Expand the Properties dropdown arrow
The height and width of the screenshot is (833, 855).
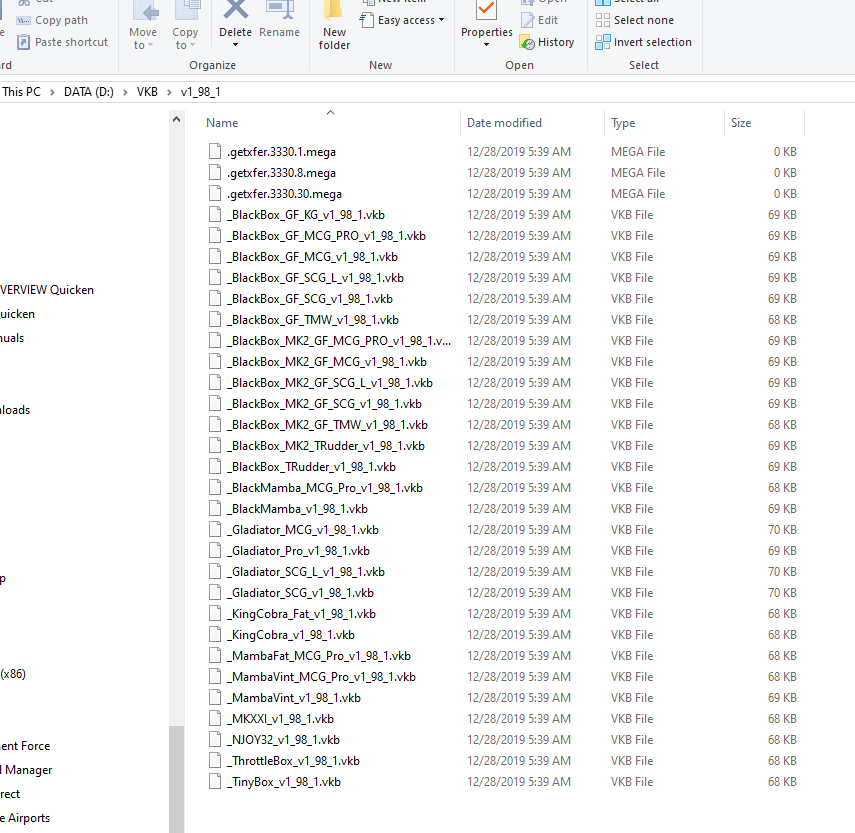(x=486, y=45)
